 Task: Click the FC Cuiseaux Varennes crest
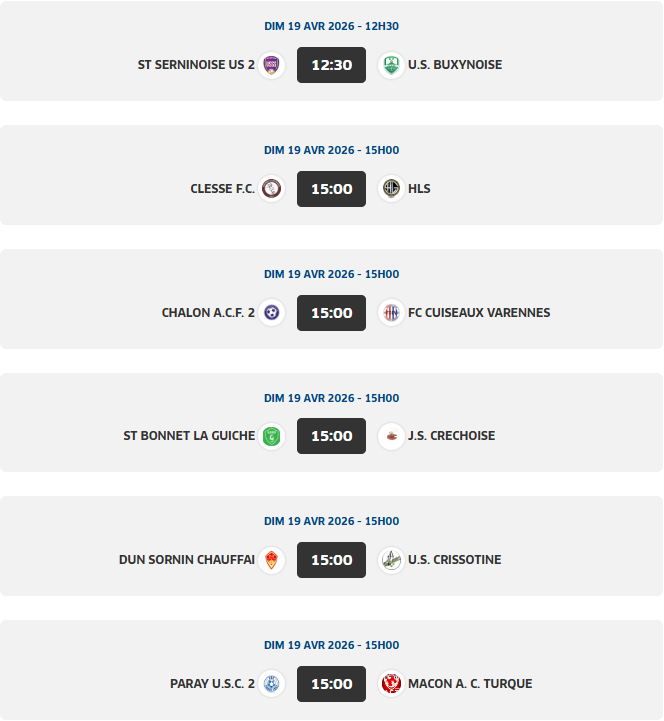coord(391,312)
